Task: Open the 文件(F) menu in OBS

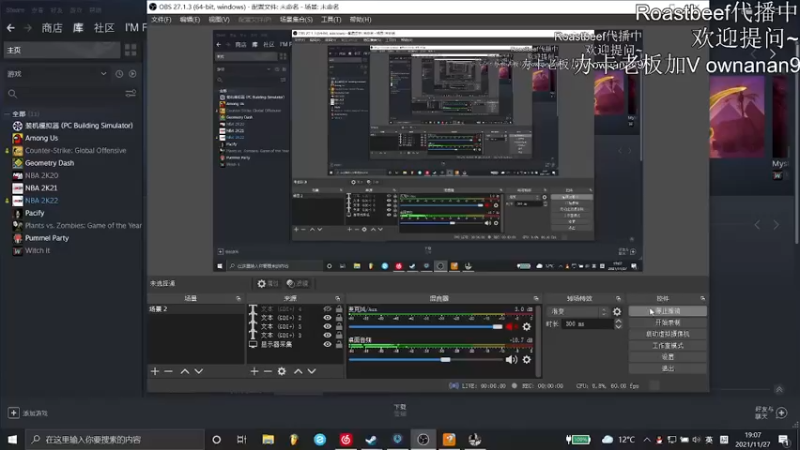Action: (x=161, y=19)
